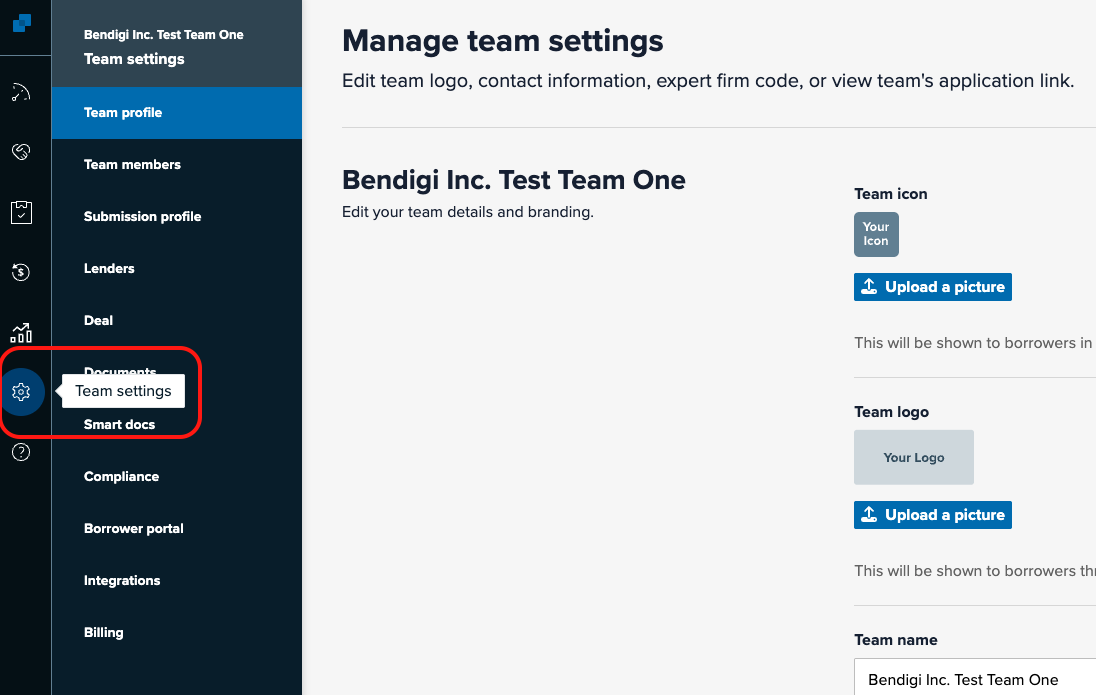Screen dimensions: 1096x695
Task: Select the Team profile menu item
Action: pyautogui.click(x=123, y=113)
